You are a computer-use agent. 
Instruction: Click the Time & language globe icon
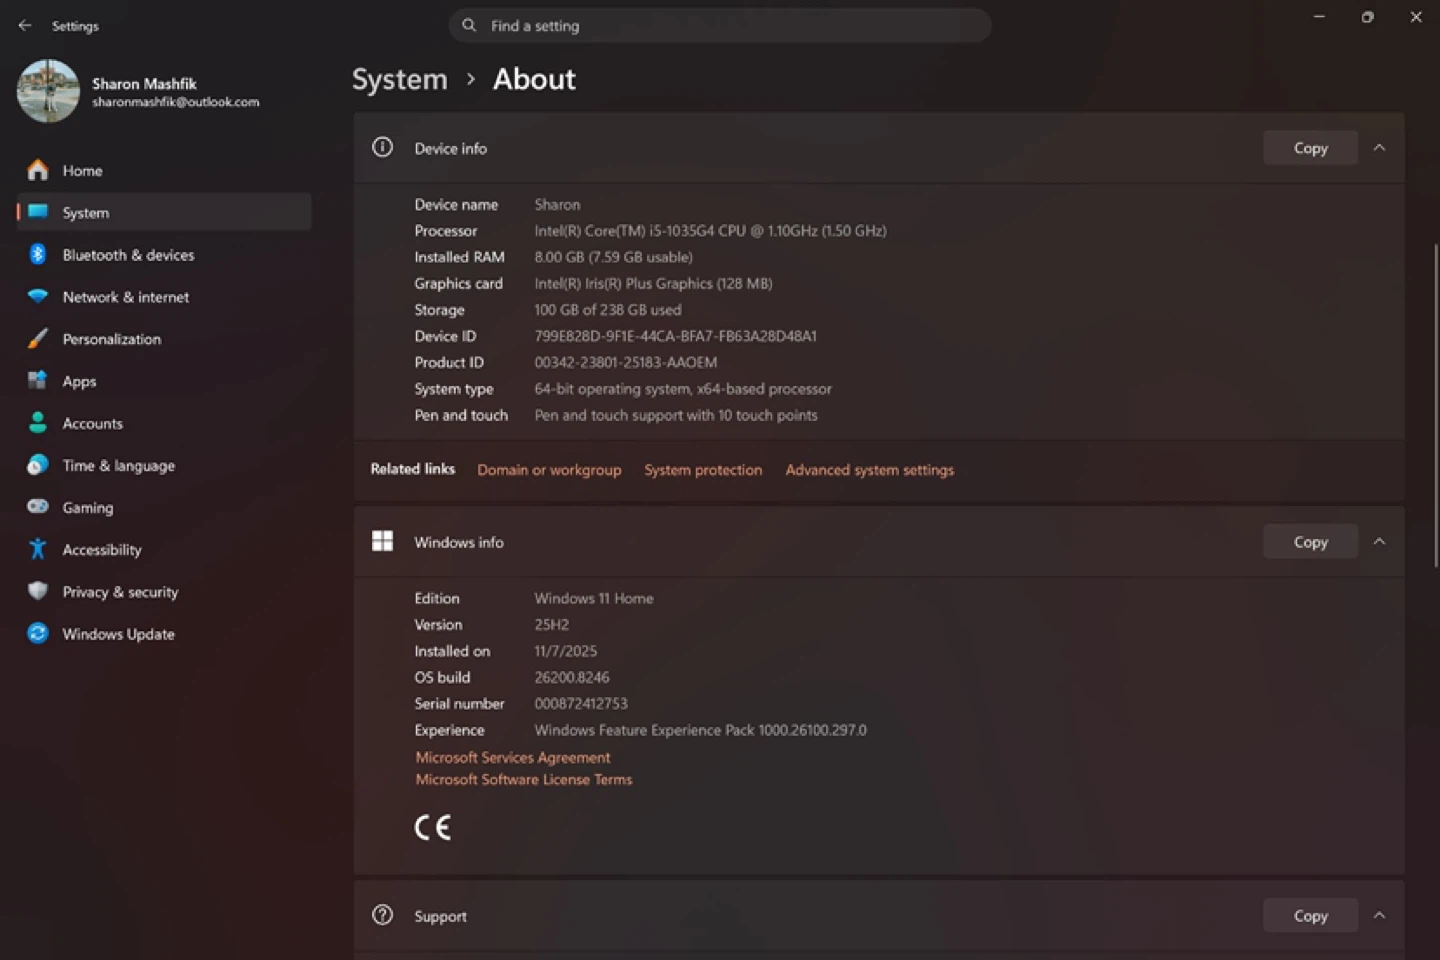pyautogui.click(x=38, y=465)
